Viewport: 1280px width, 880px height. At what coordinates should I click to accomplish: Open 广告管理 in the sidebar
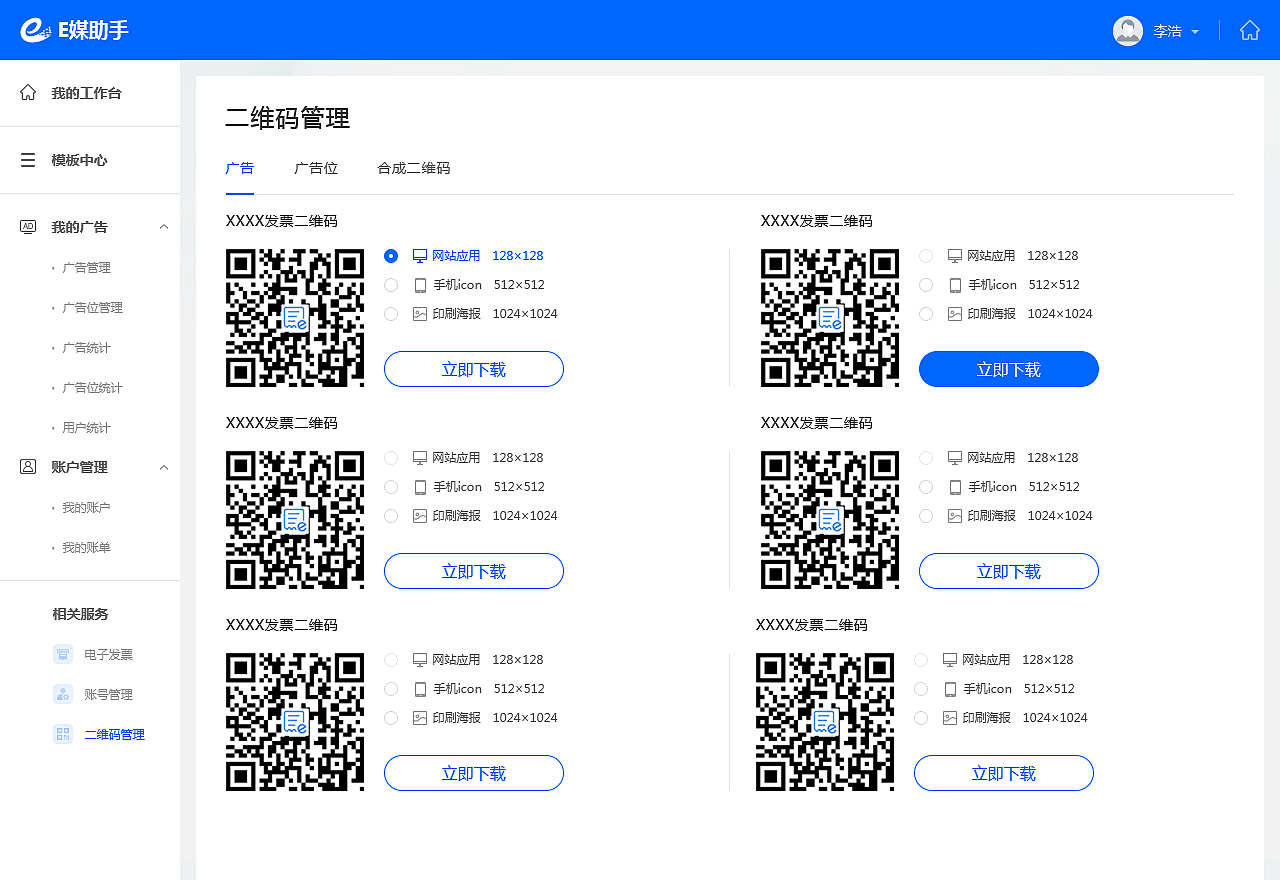tap(86, 267)
